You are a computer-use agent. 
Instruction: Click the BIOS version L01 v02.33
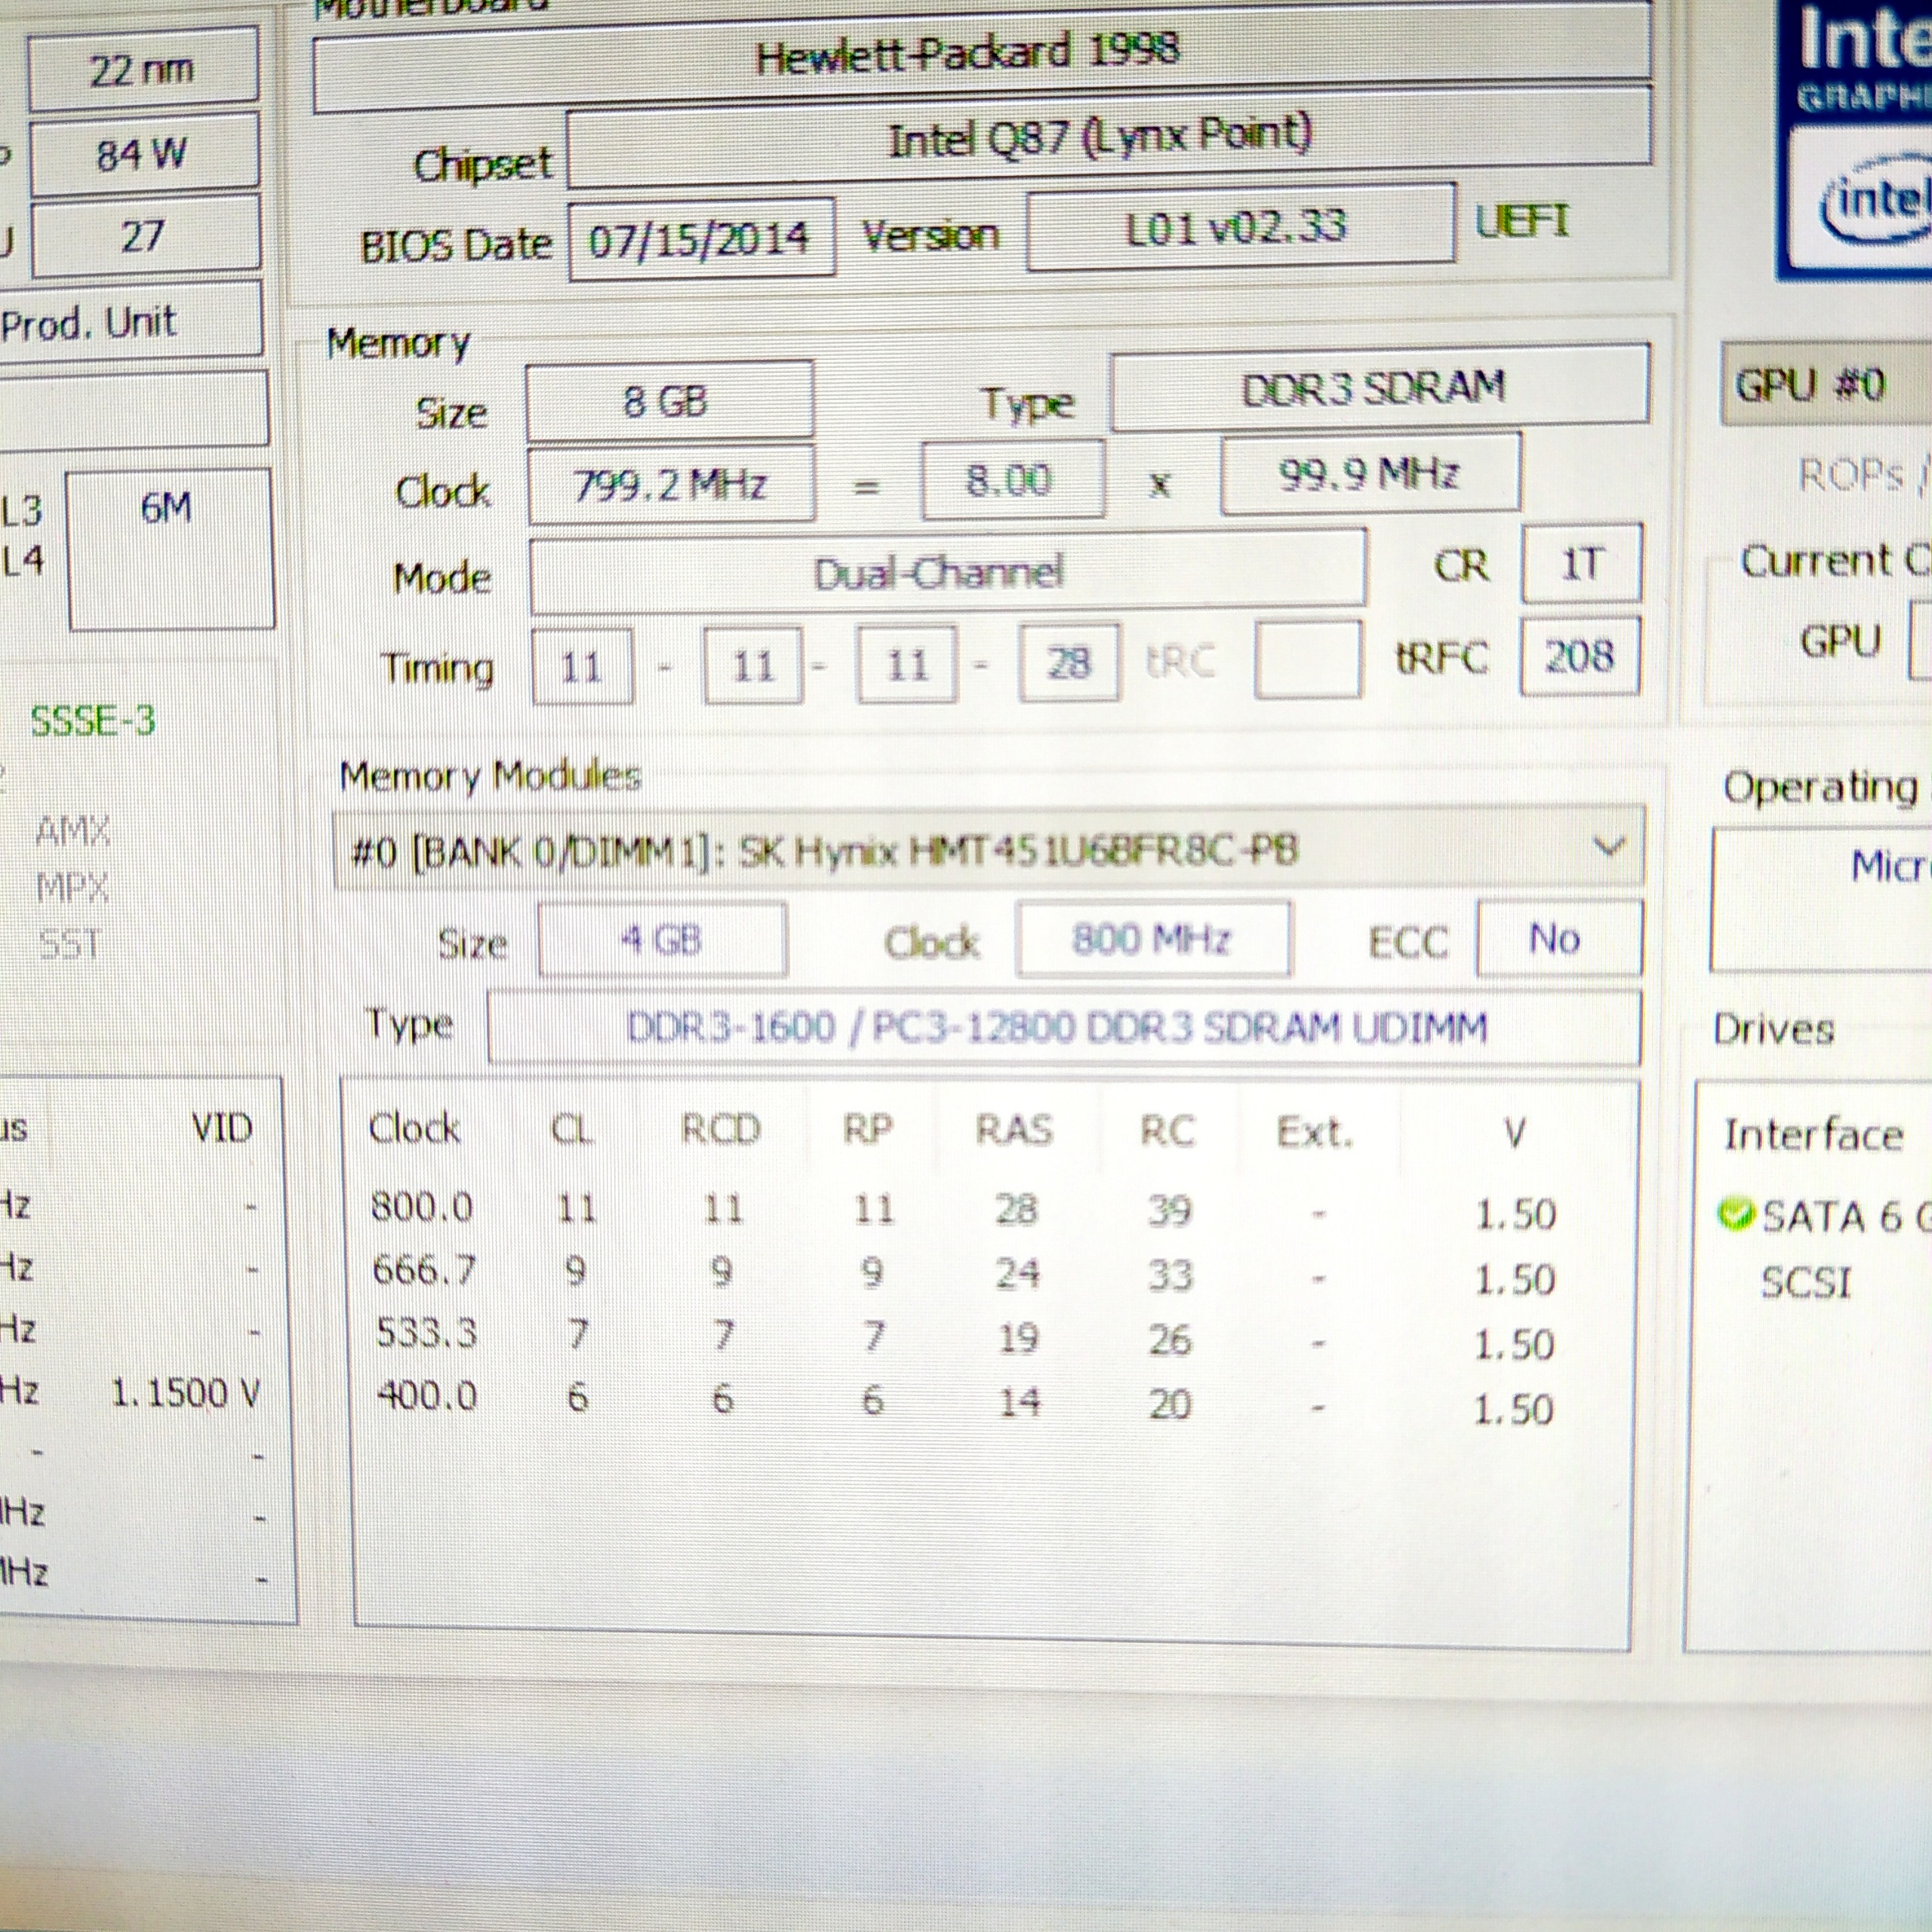pos(1239,227)
